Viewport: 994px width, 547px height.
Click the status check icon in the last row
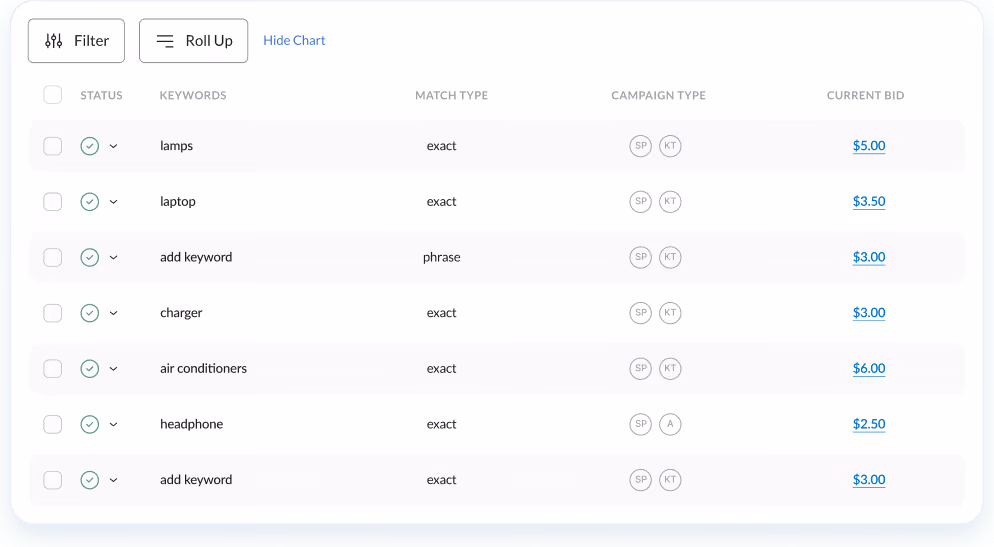pyautogui.click(x=90, y=480)
